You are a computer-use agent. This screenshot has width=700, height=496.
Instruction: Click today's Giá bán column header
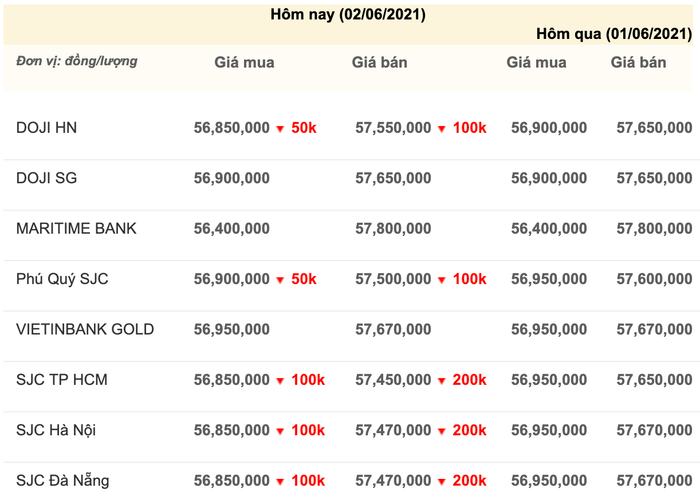[x=379, y=62]
